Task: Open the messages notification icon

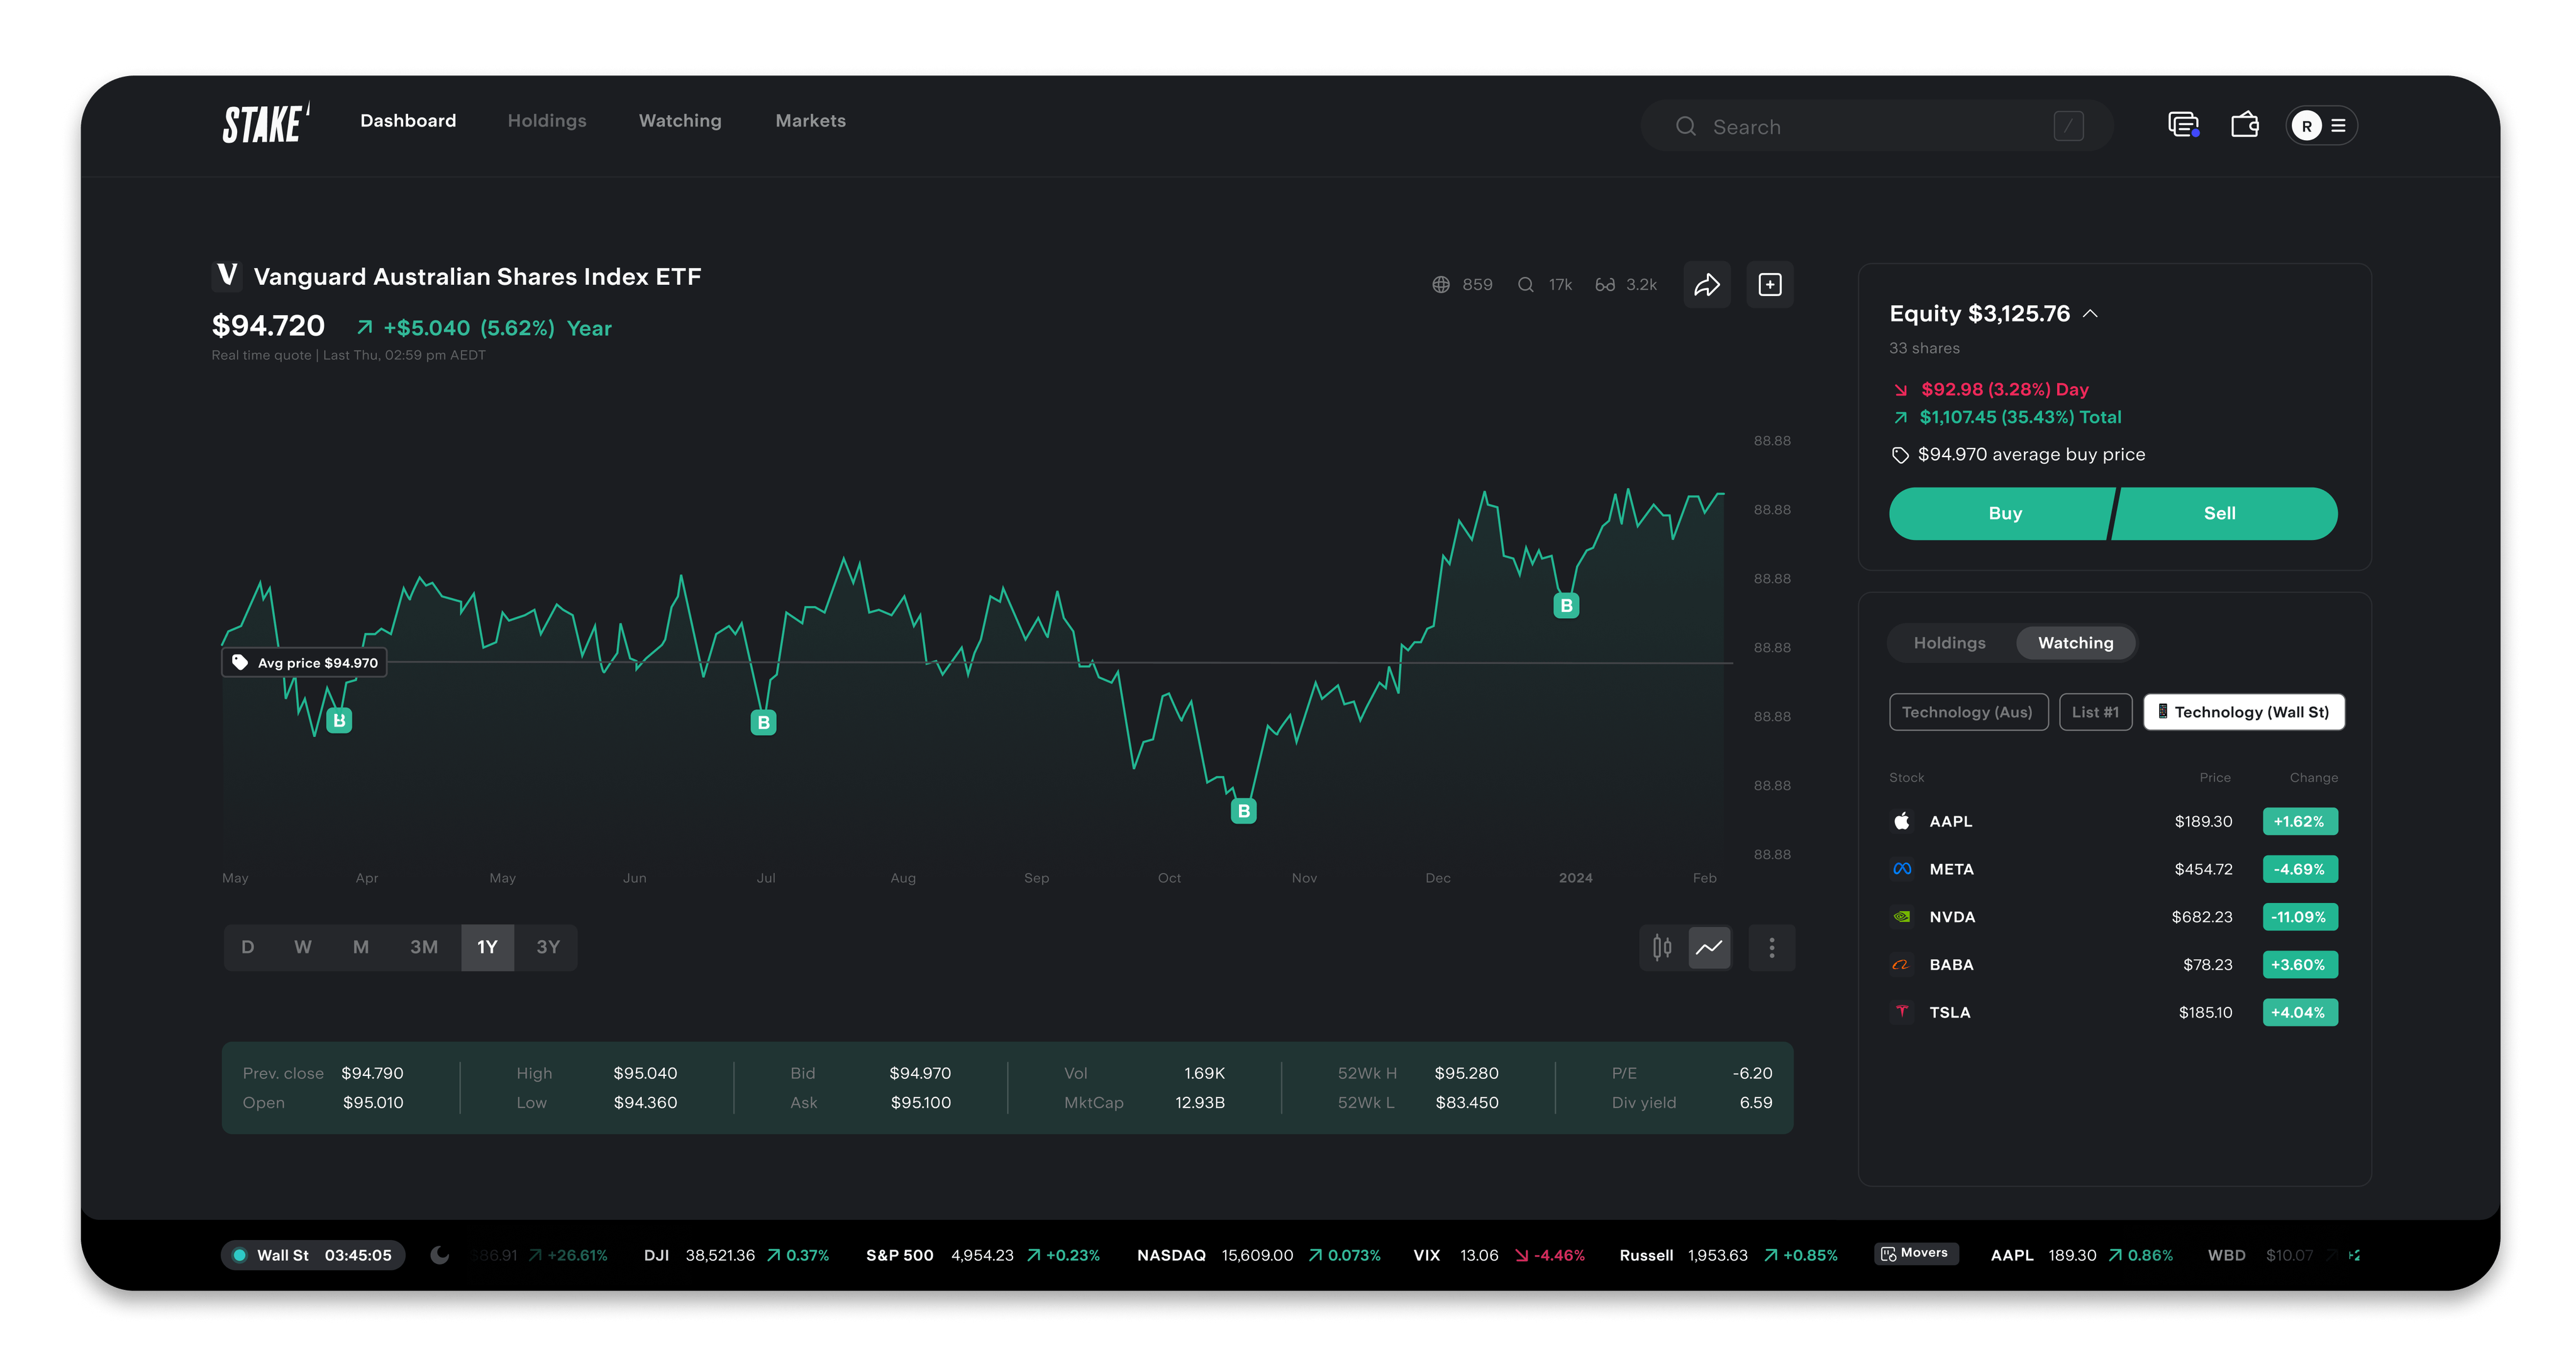Action: coord(2183,125)
